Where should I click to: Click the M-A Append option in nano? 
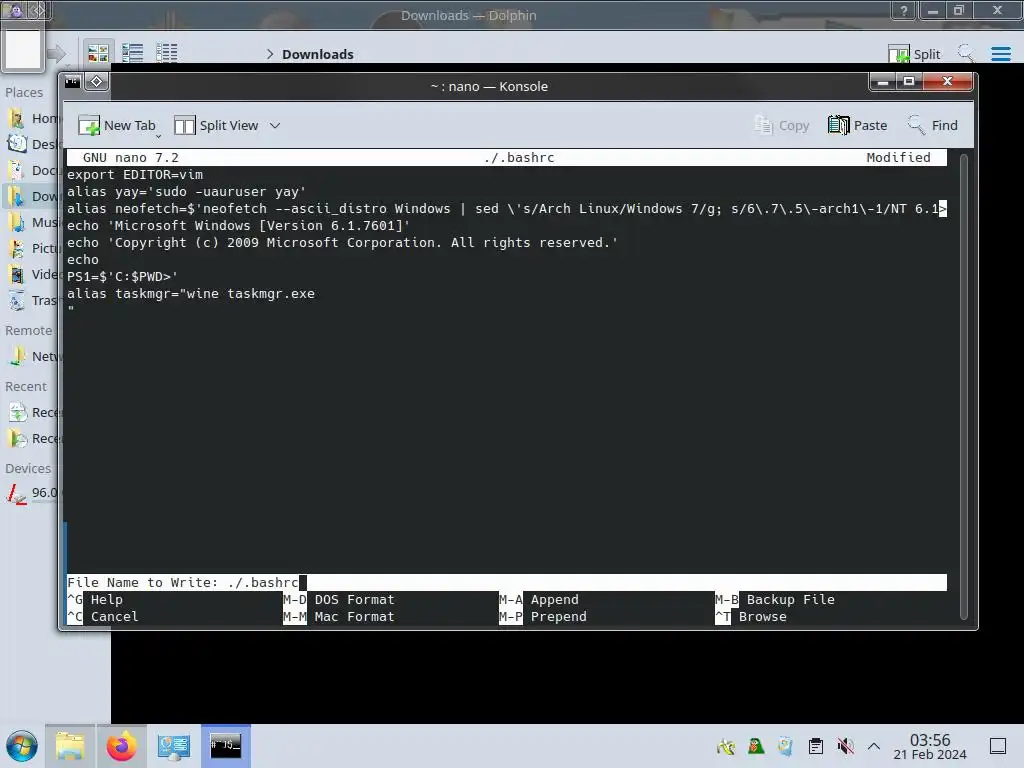539,600
